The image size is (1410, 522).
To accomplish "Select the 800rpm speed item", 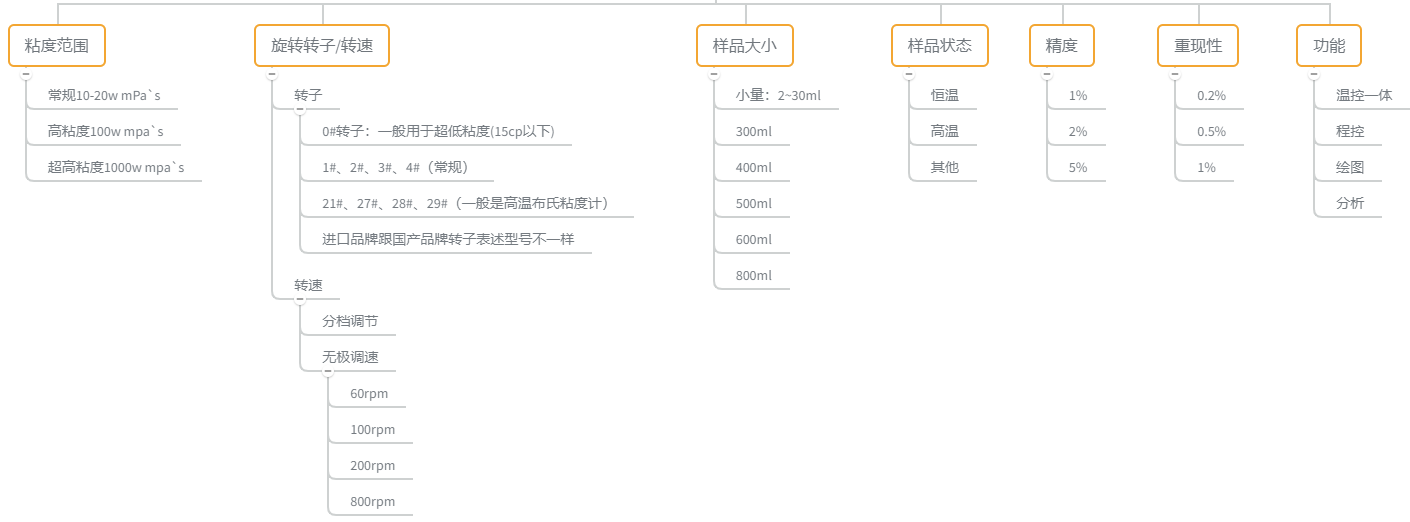I will 372,502.
